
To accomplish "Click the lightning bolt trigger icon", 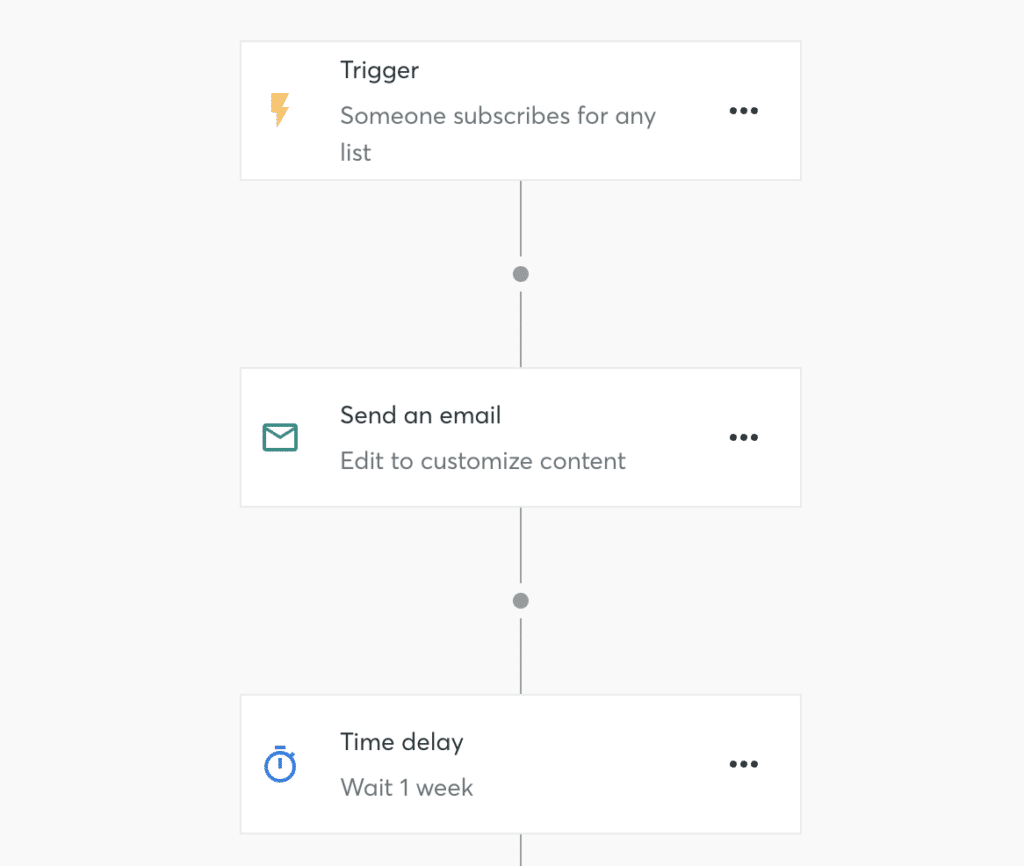I will tap(279, 110).
